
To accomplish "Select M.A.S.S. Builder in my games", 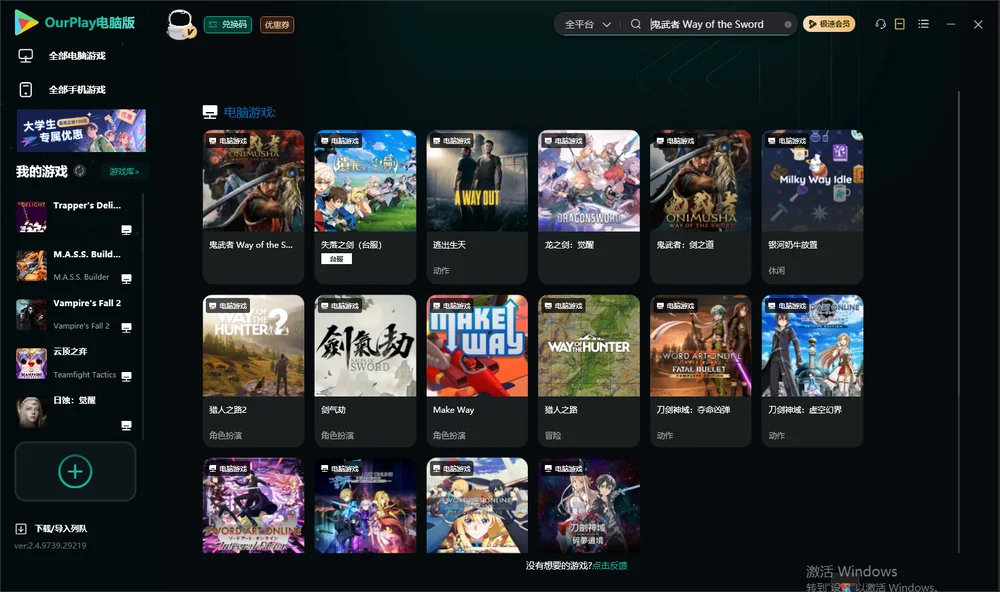I will tap(75, 265).
